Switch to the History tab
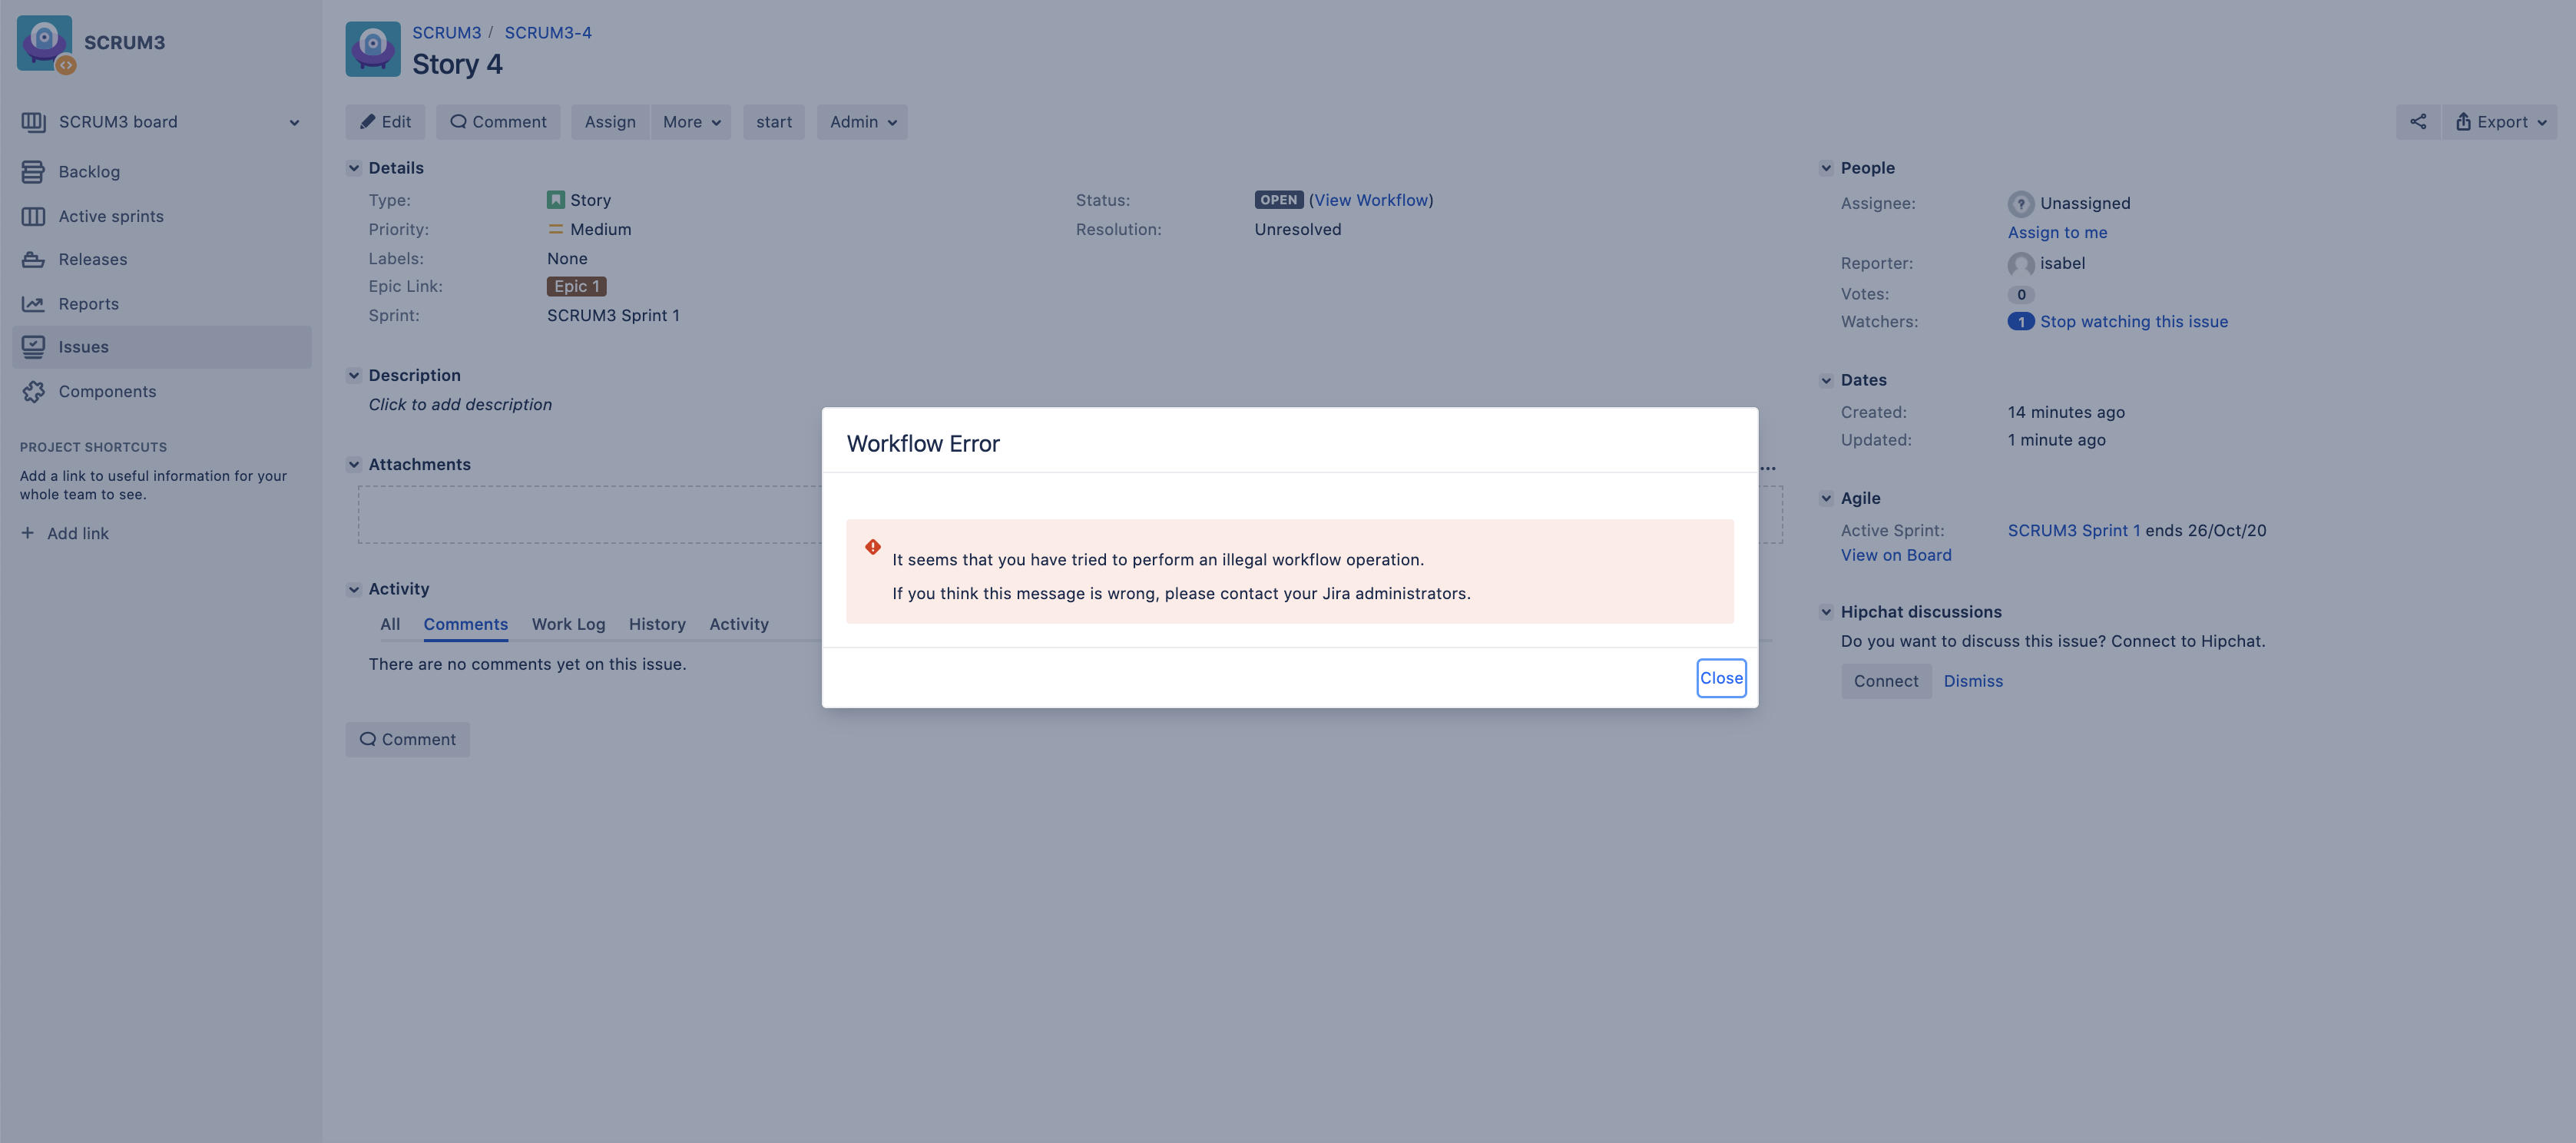This screenshot has height=1143, width=2576. click(x=657, y=624)
